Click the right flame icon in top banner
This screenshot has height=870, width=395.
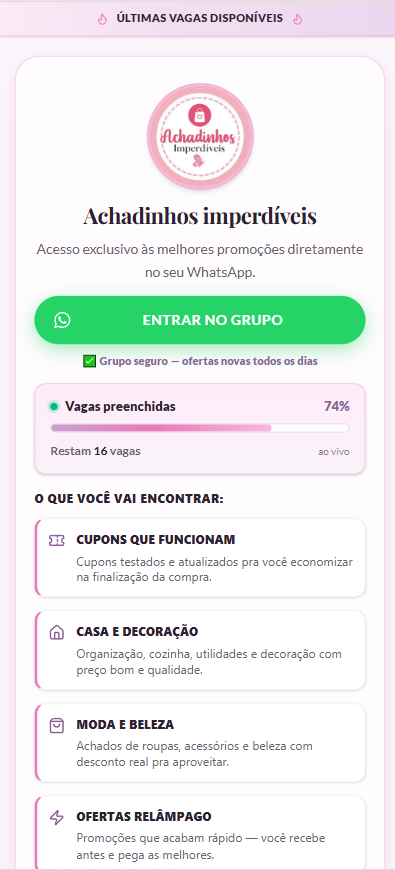coord(297,19)
